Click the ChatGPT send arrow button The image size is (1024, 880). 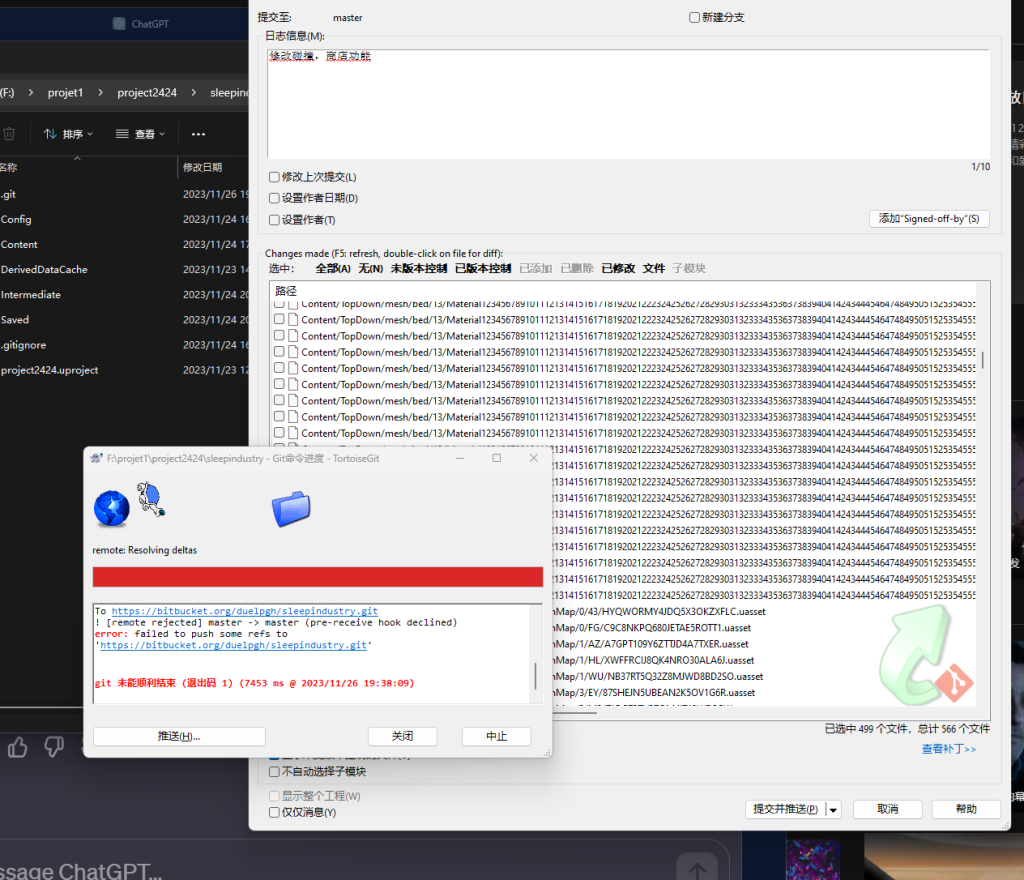(x=697, y=867)
